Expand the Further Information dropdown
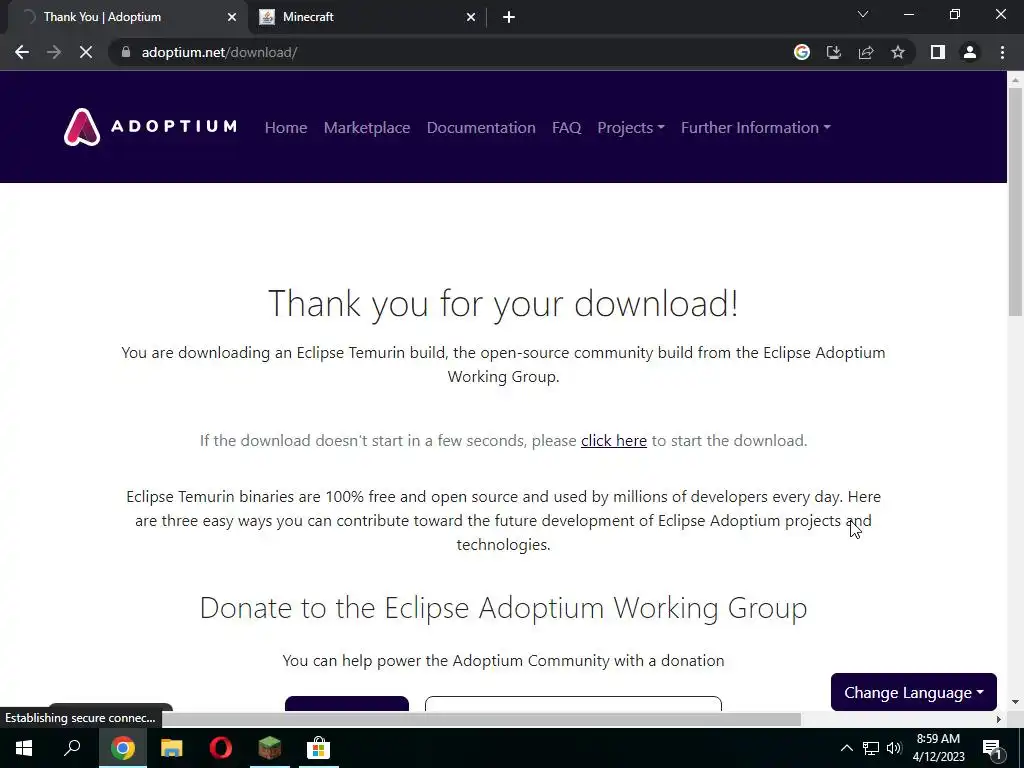 click(x=756, y=127)
